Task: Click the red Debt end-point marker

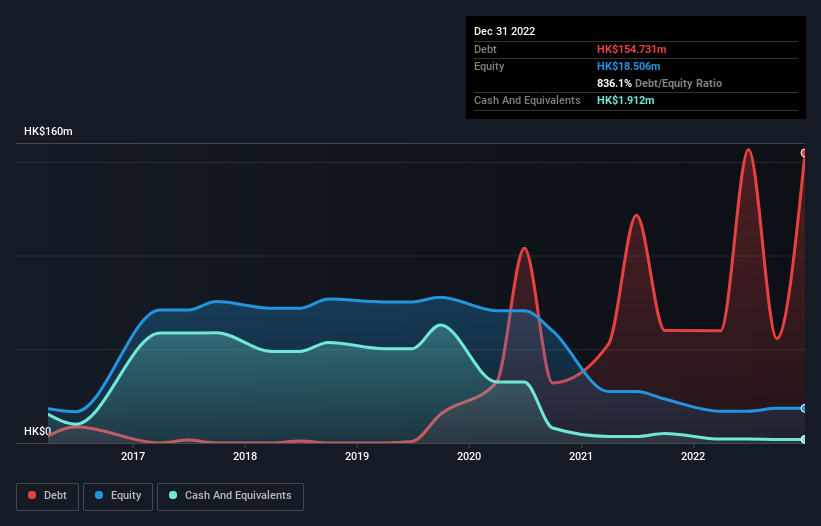Action: pyautogui.click(x=804, y=153)
